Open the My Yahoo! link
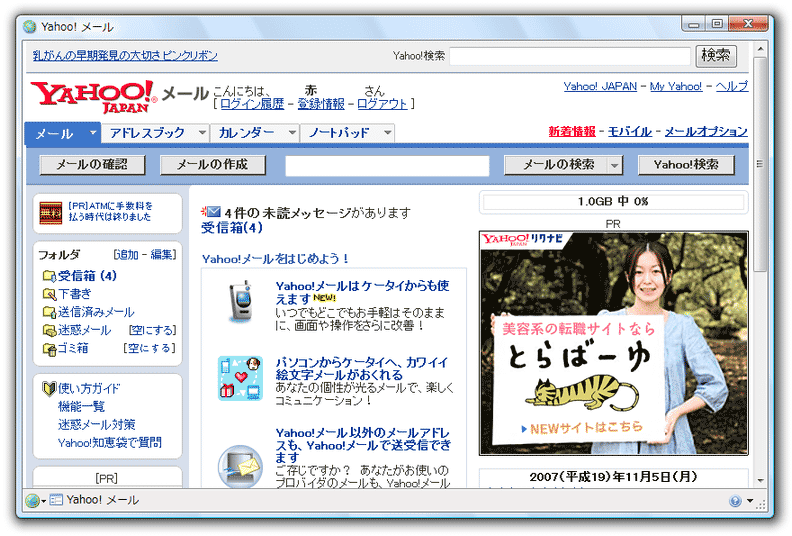The image size is (792, 536). tap(676, 86)
